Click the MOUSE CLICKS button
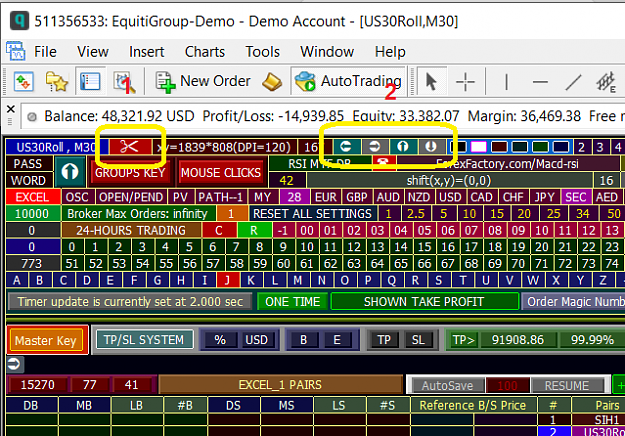 click(221, 173)
